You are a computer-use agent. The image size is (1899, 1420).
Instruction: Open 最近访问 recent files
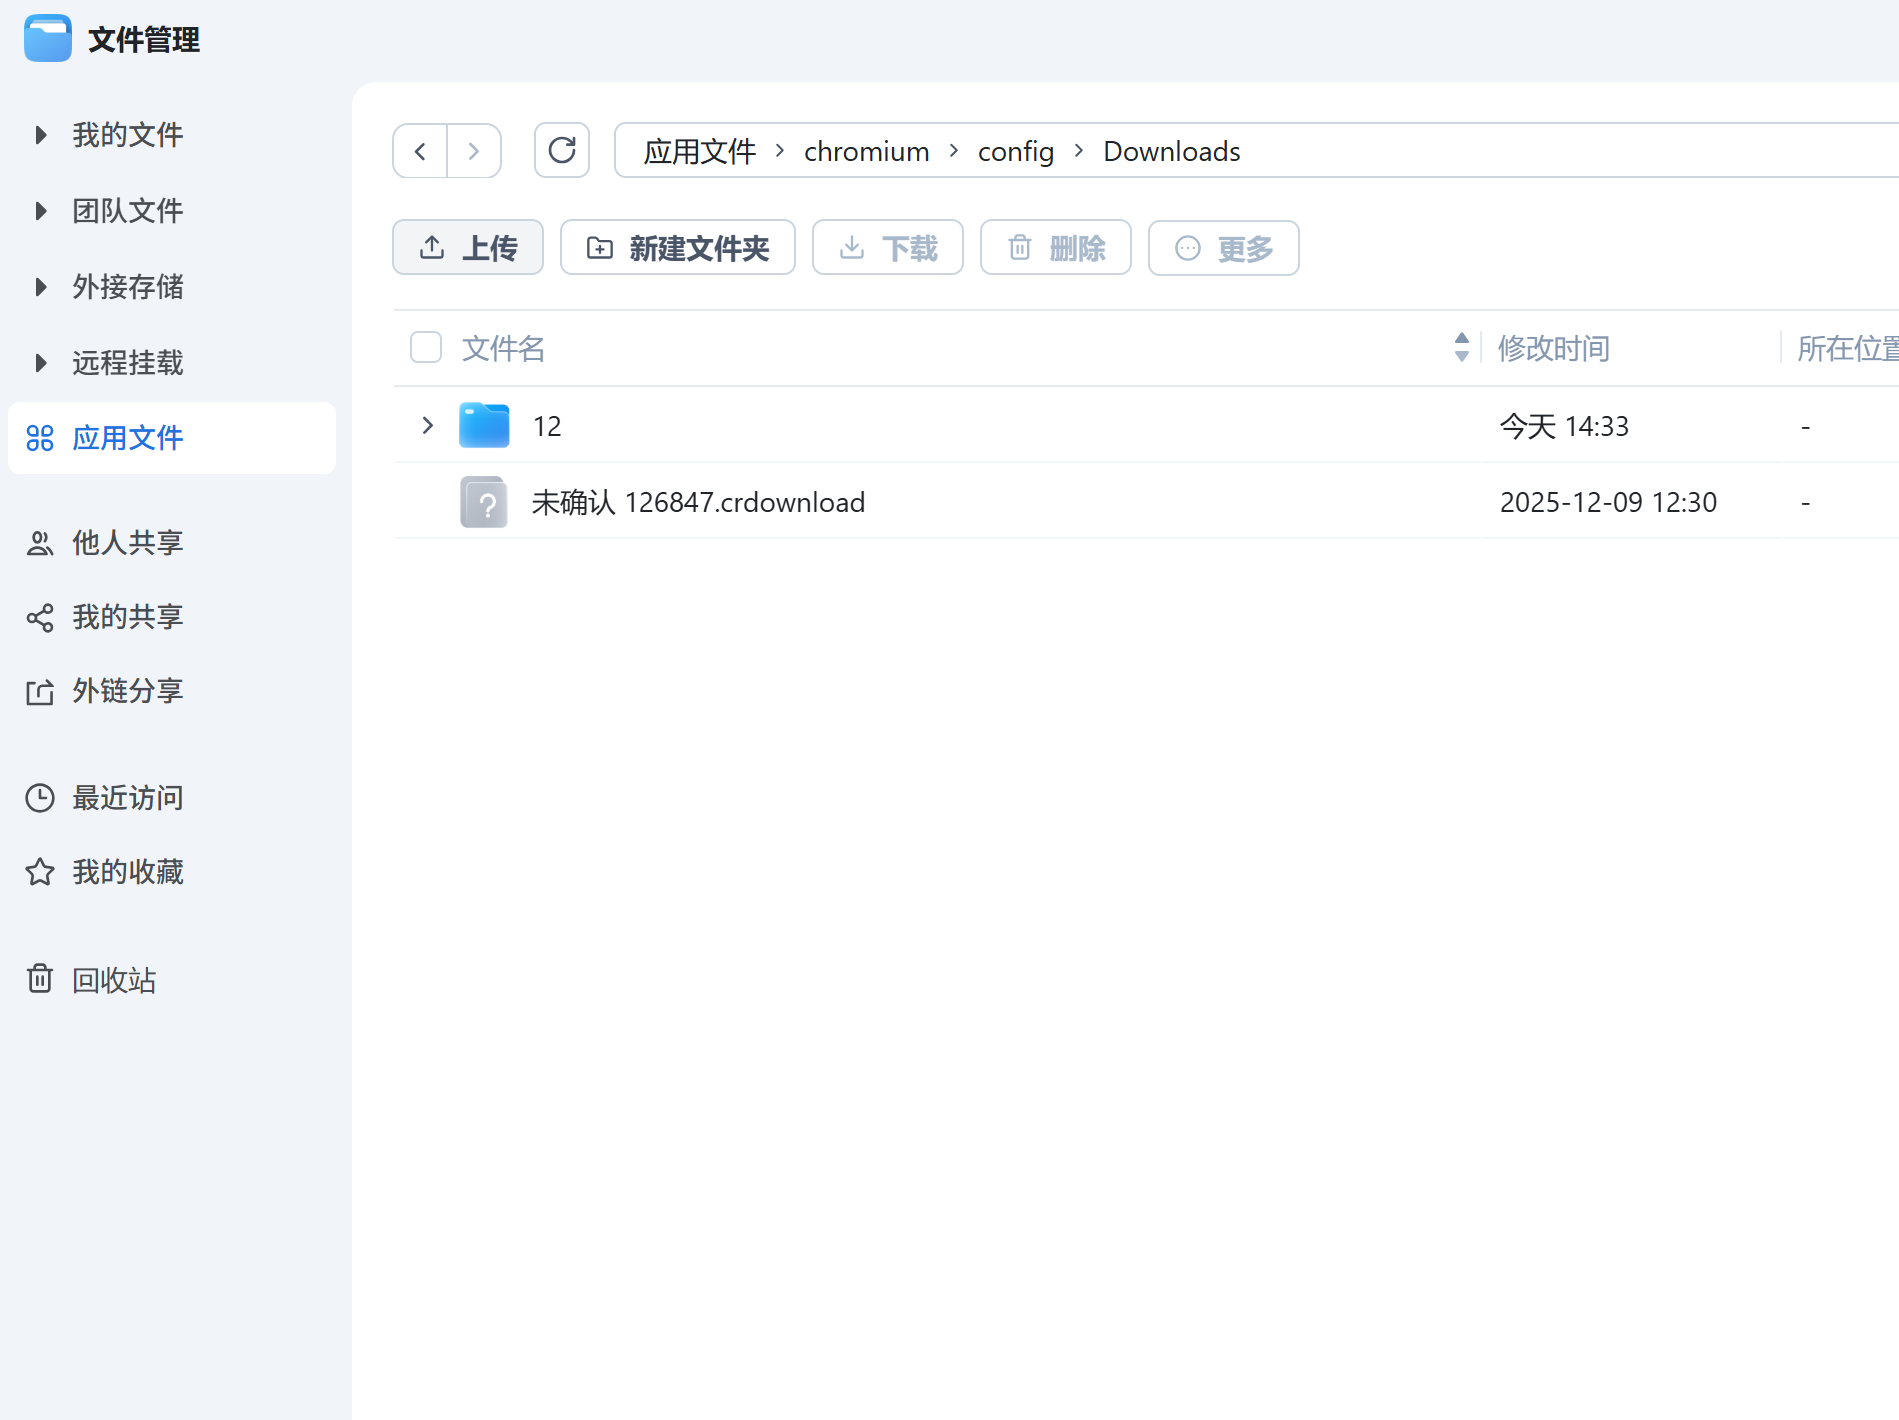[x=127, y=798]
